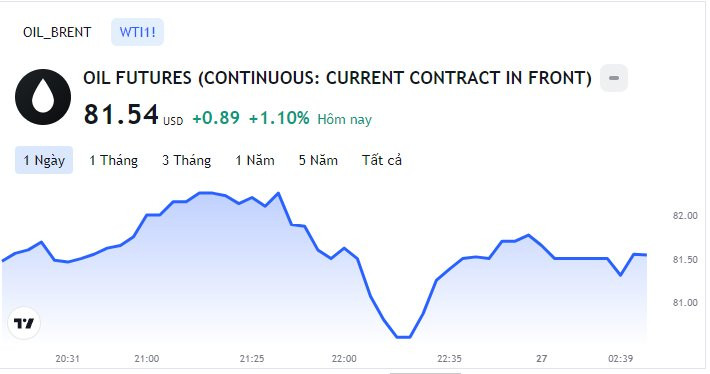
Task: Click the 22:00 time axis label
Action: click(344, 359)
